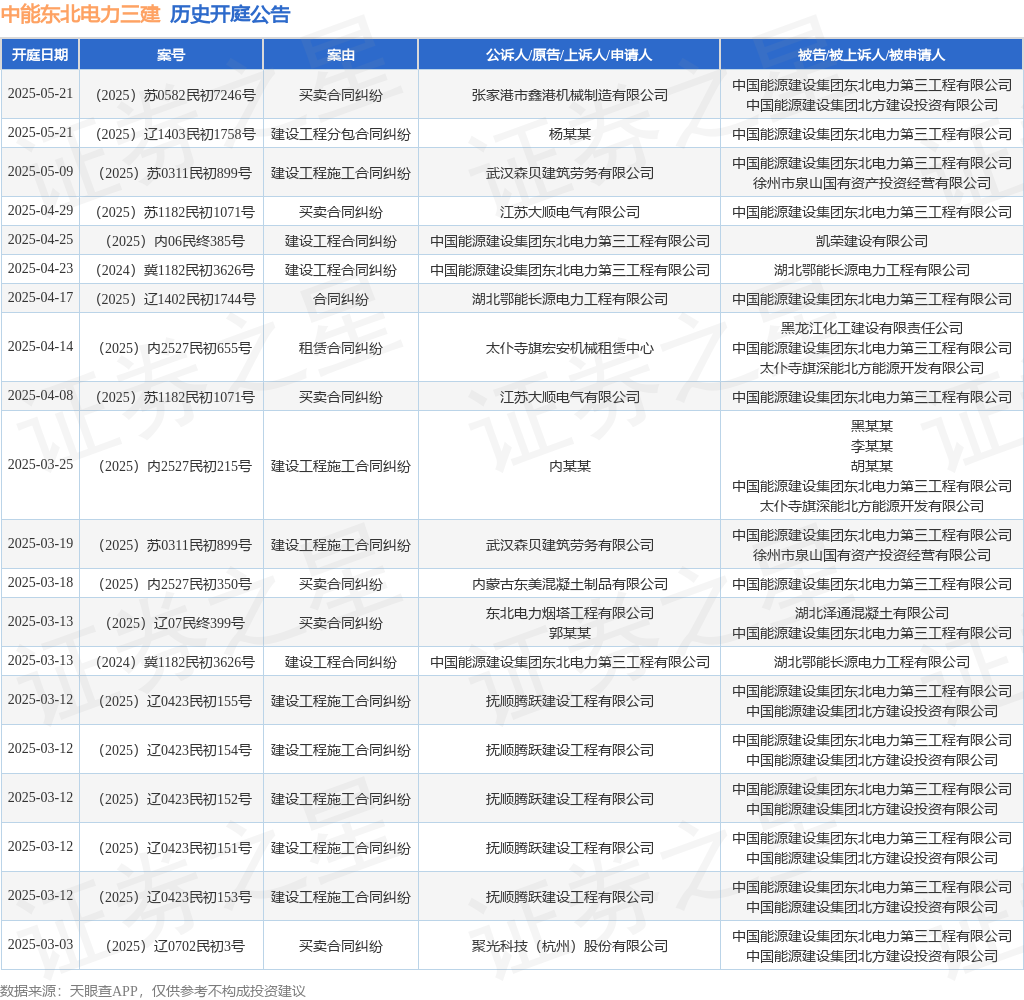This screenshot has width=1024, height=1000.
Task: Select the 历史开庭公告 heading
Action: (x=230, y=14)
